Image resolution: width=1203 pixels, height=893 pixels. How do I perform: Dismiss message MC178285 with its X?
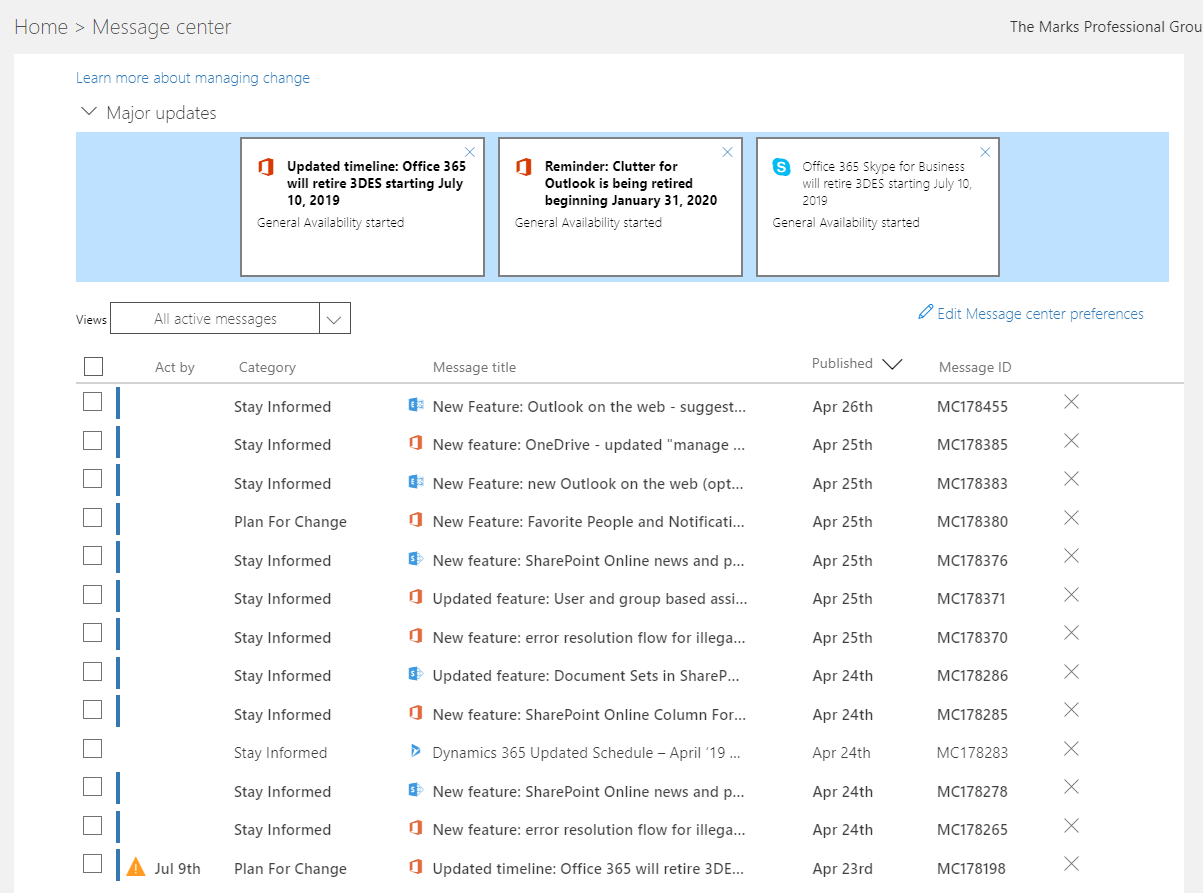1071,710
